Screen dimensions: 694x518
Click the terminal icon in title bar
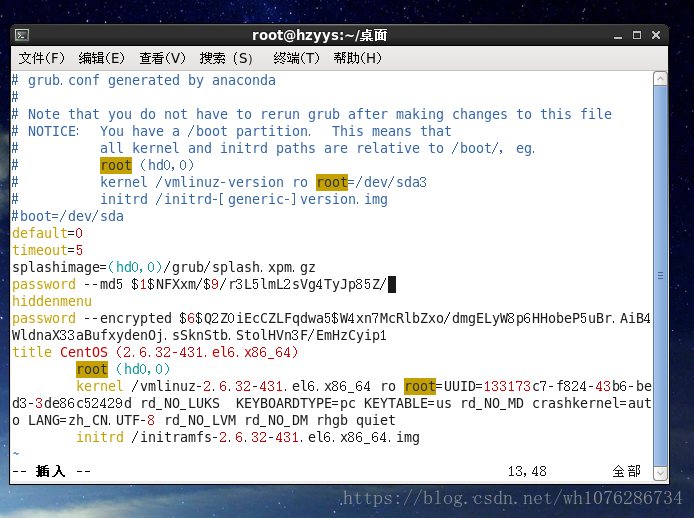[x=22, y=35]
